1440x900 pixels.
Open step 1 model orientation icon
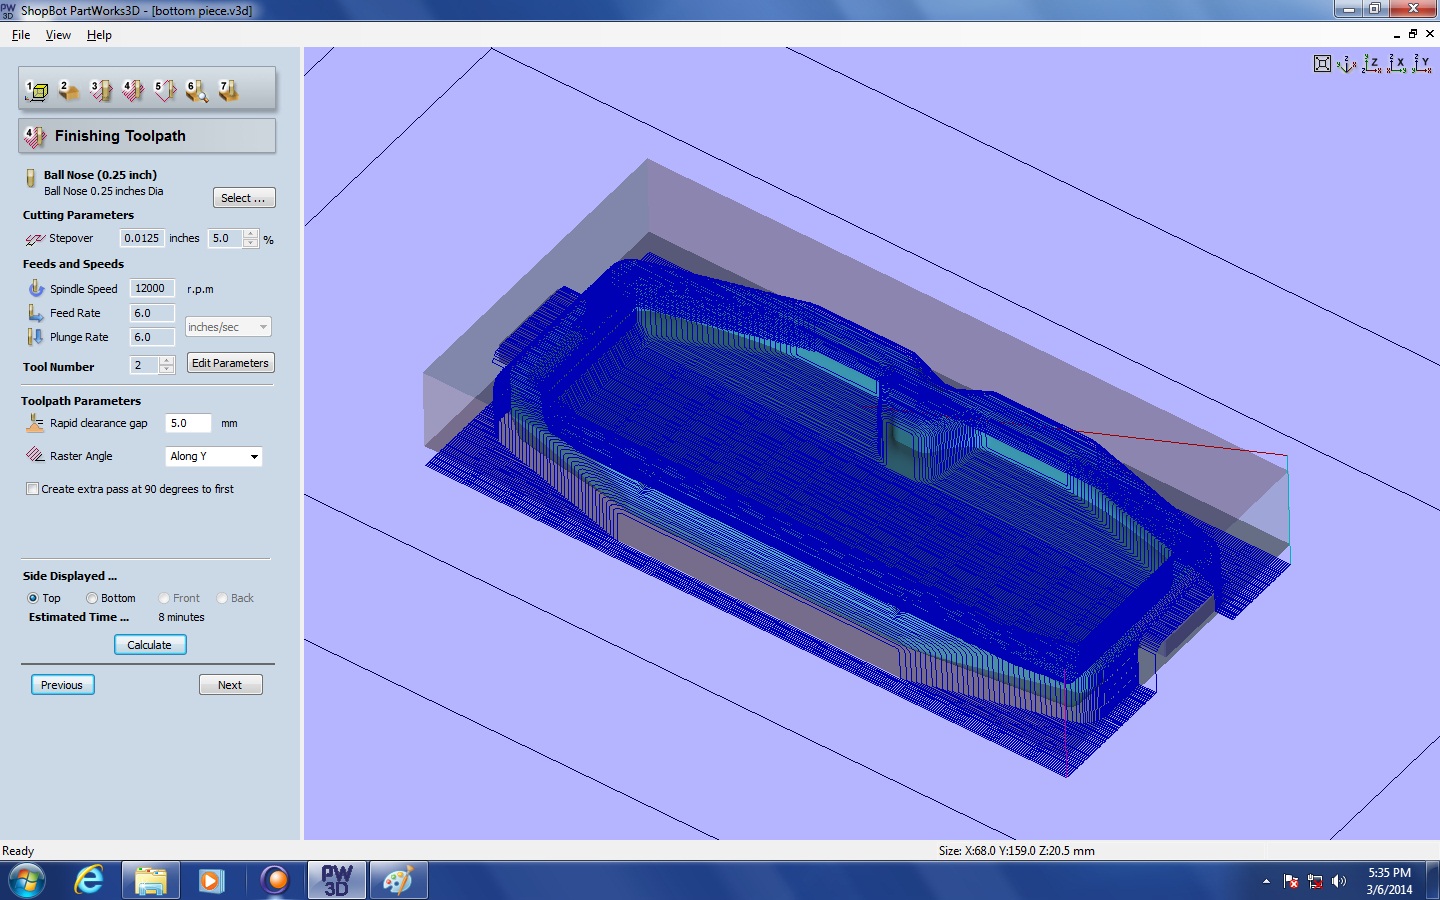37,91
